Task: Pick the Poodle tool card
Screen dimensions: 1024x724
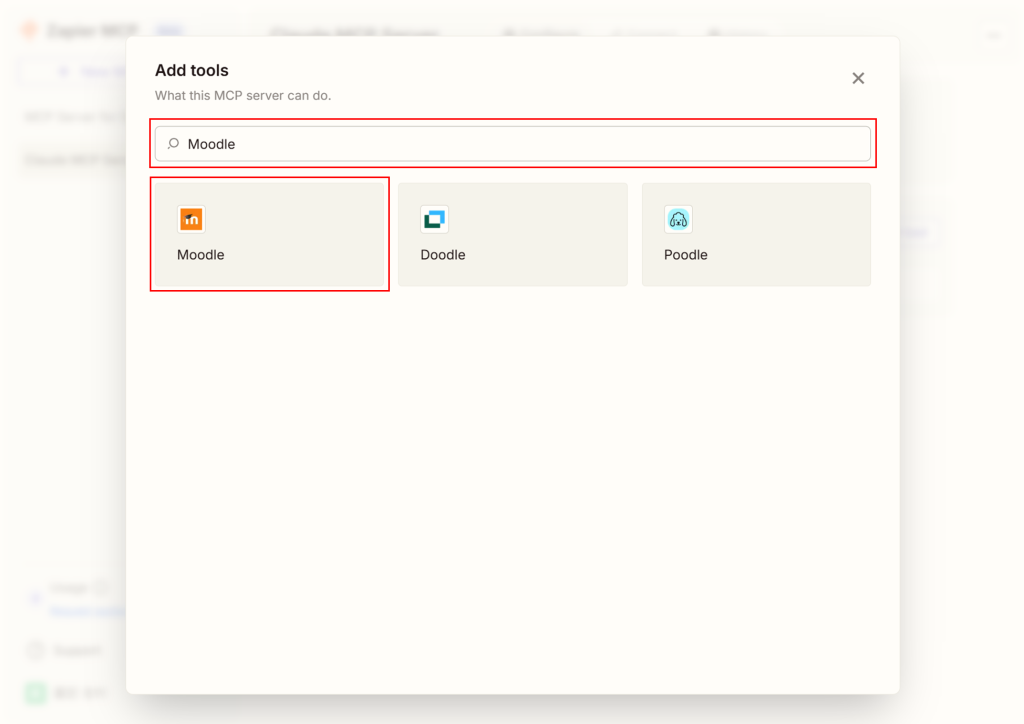Action: pos(756,234)
